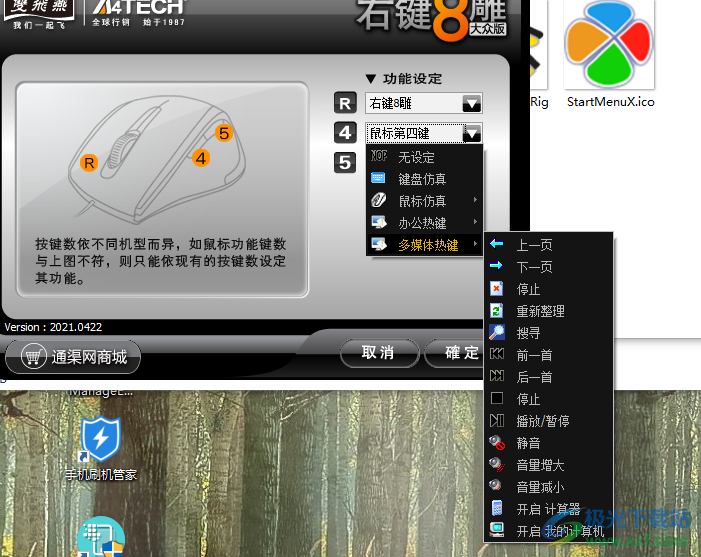Click orange 5 marker on mouse diagram

tap(224, 133)
